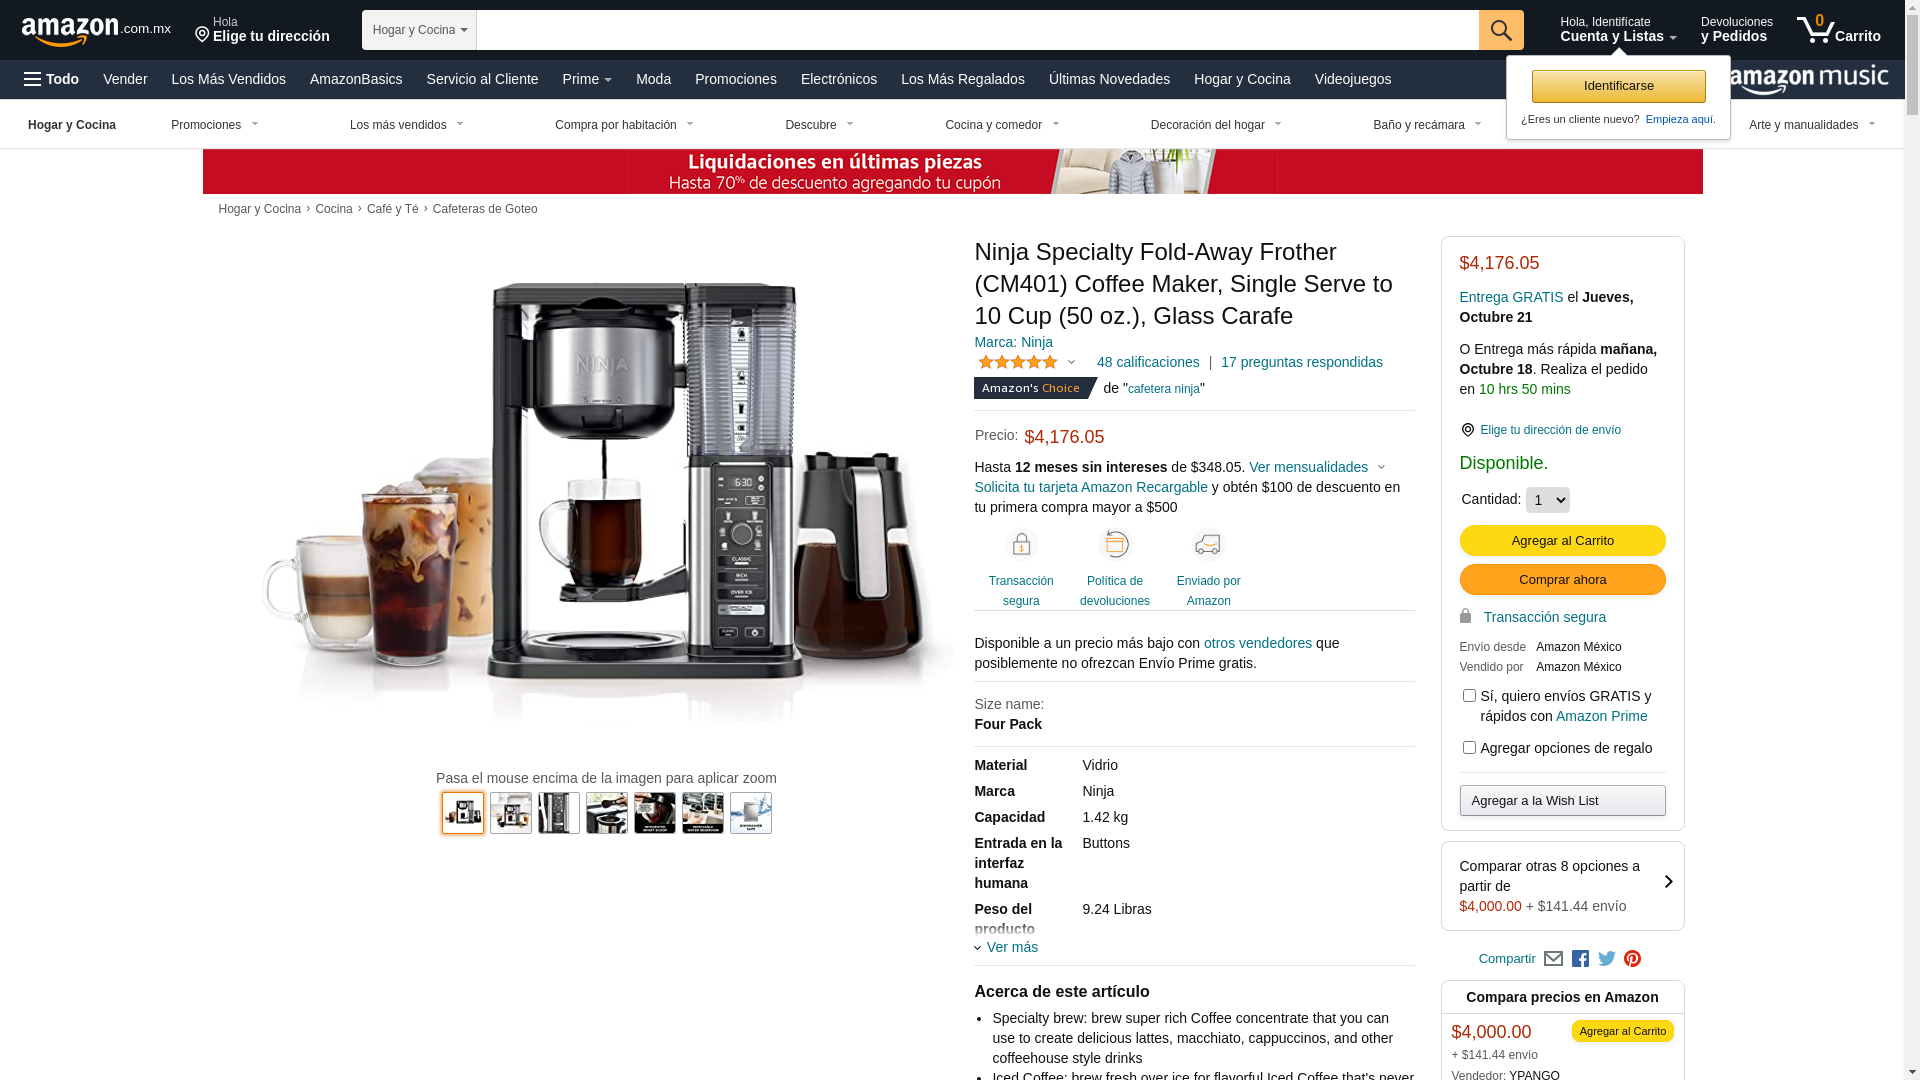
Task: Click the orange search magnifier button
Action: click(x=1500, y=30)
